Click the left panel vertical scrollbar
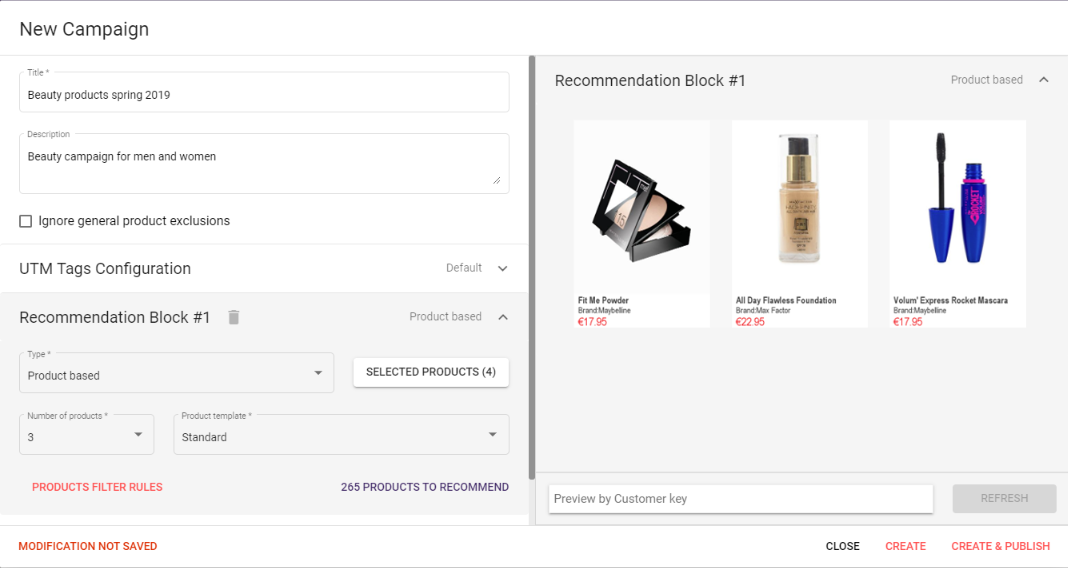The width and height of the screenshot is (1068, 568). point(532,268)
